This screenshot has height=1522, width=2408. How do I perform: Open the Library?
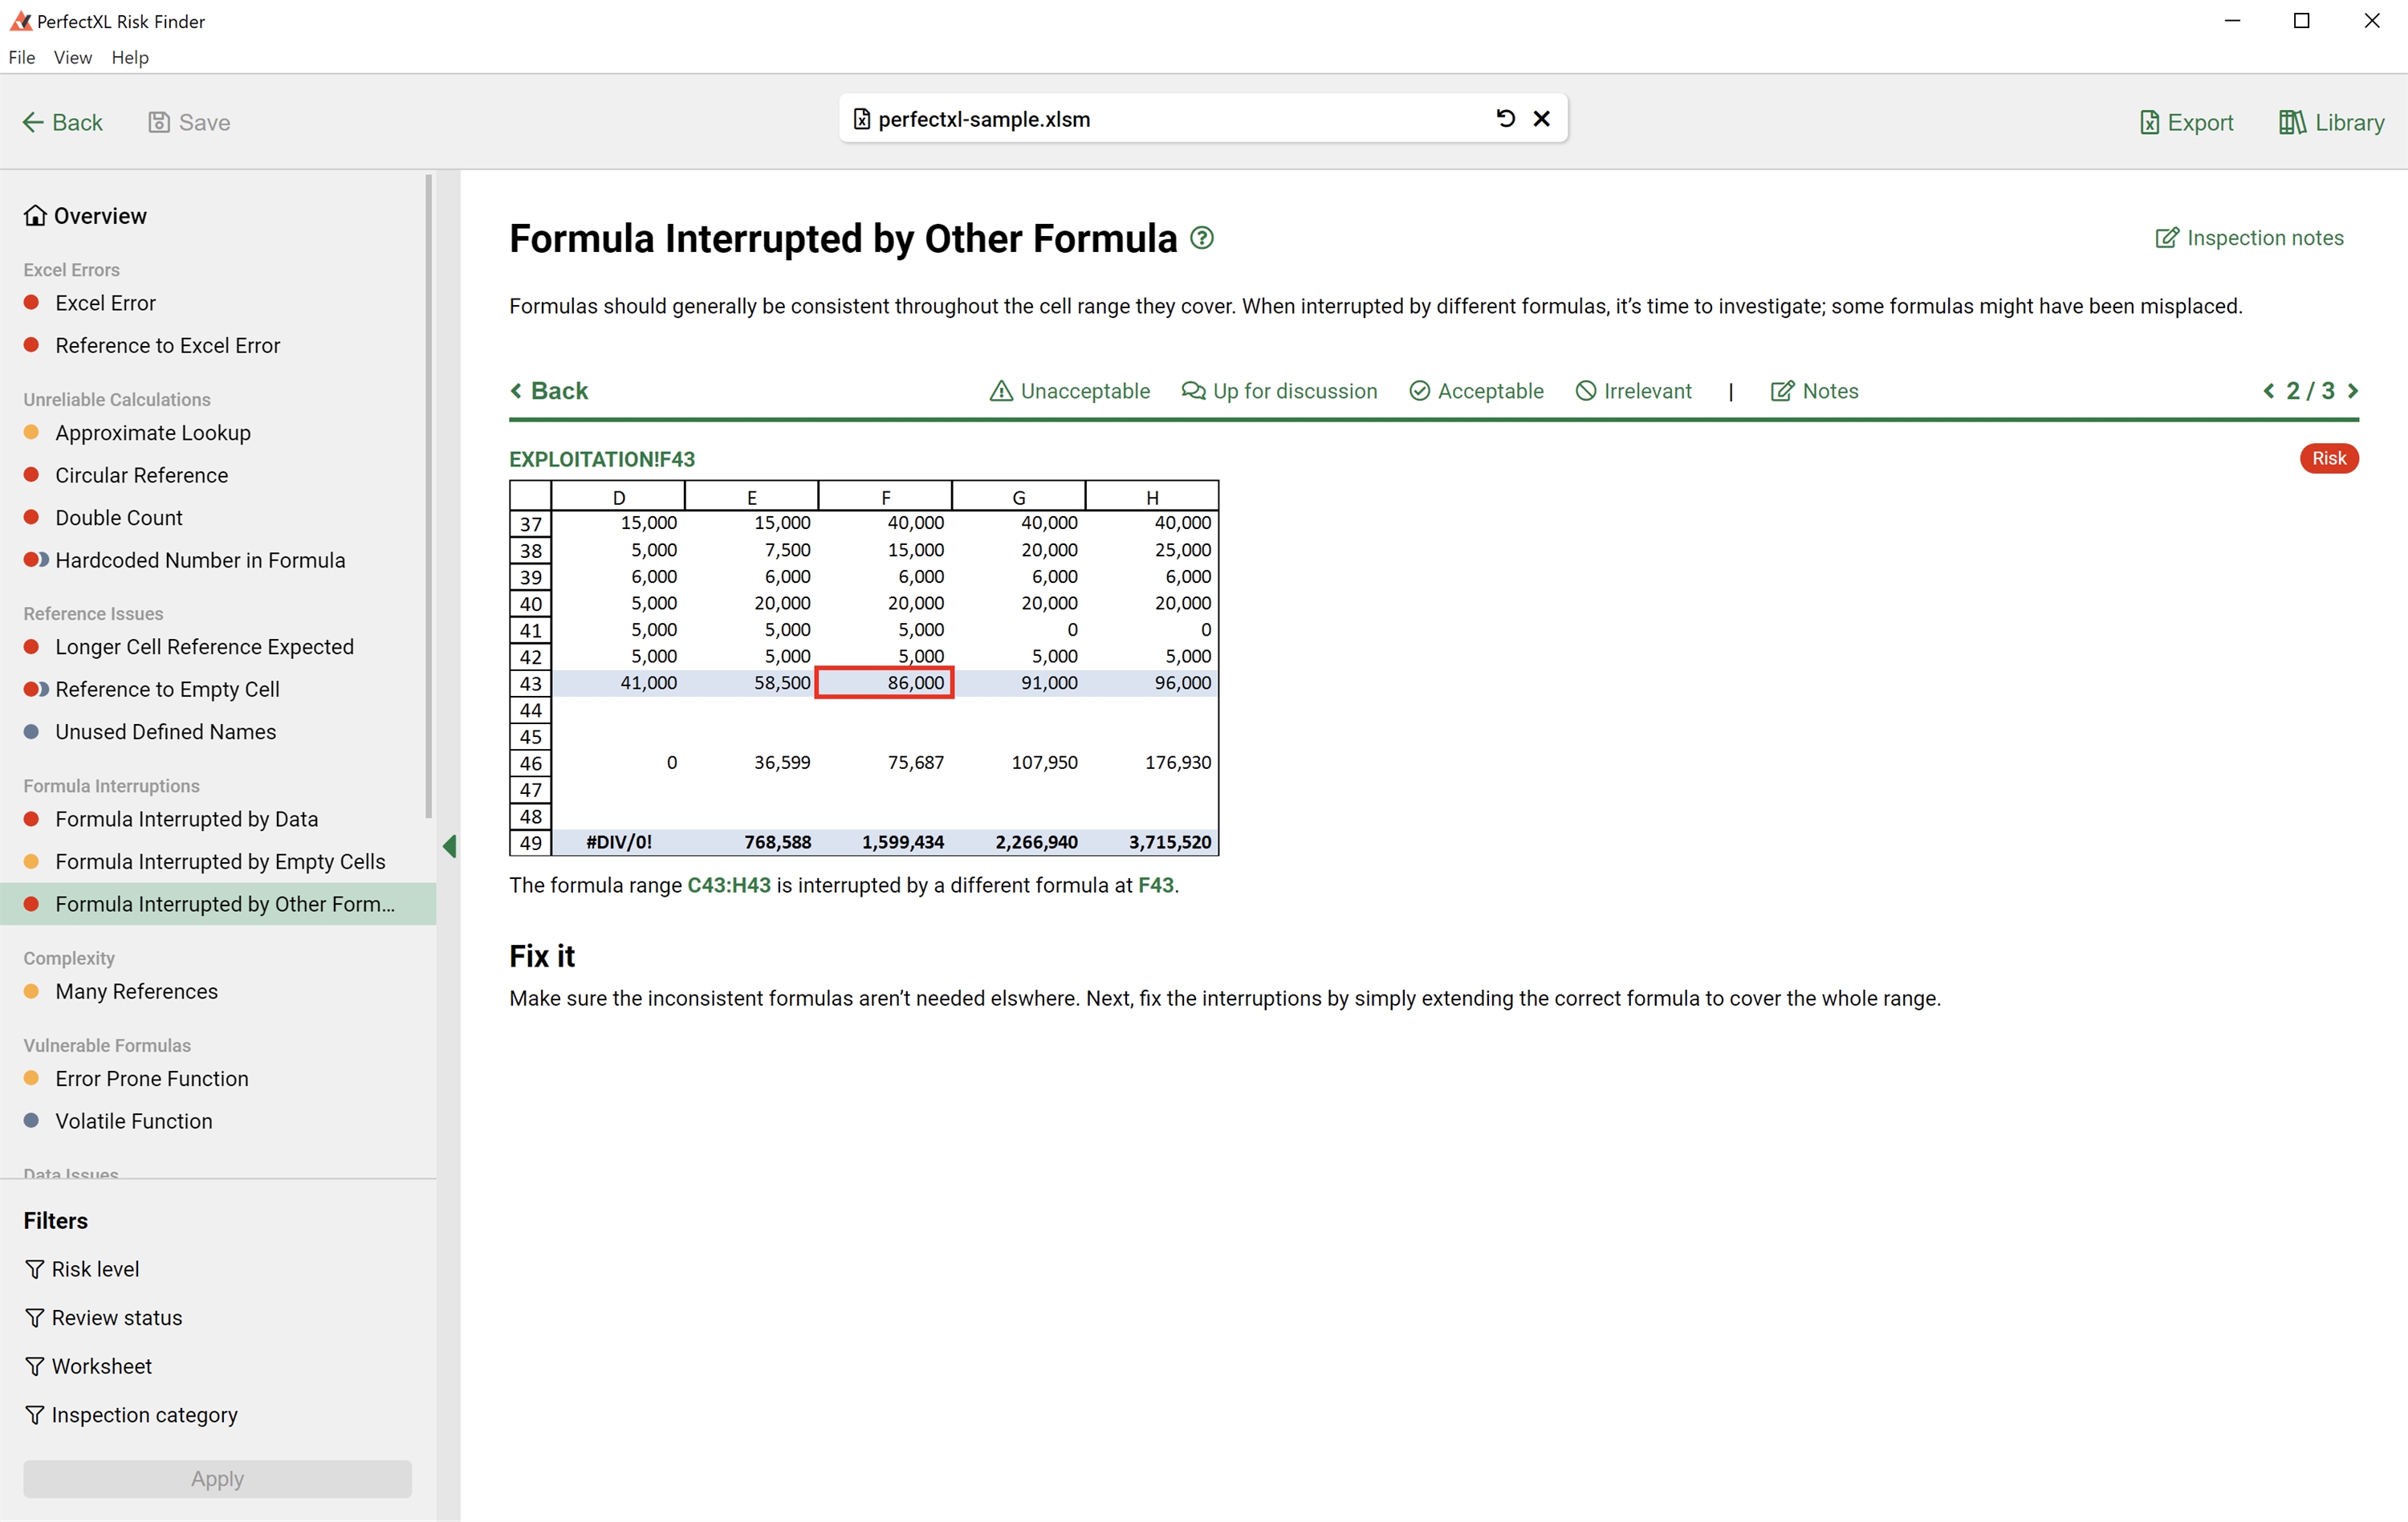pyautogui.click(x=2330, y=123)
